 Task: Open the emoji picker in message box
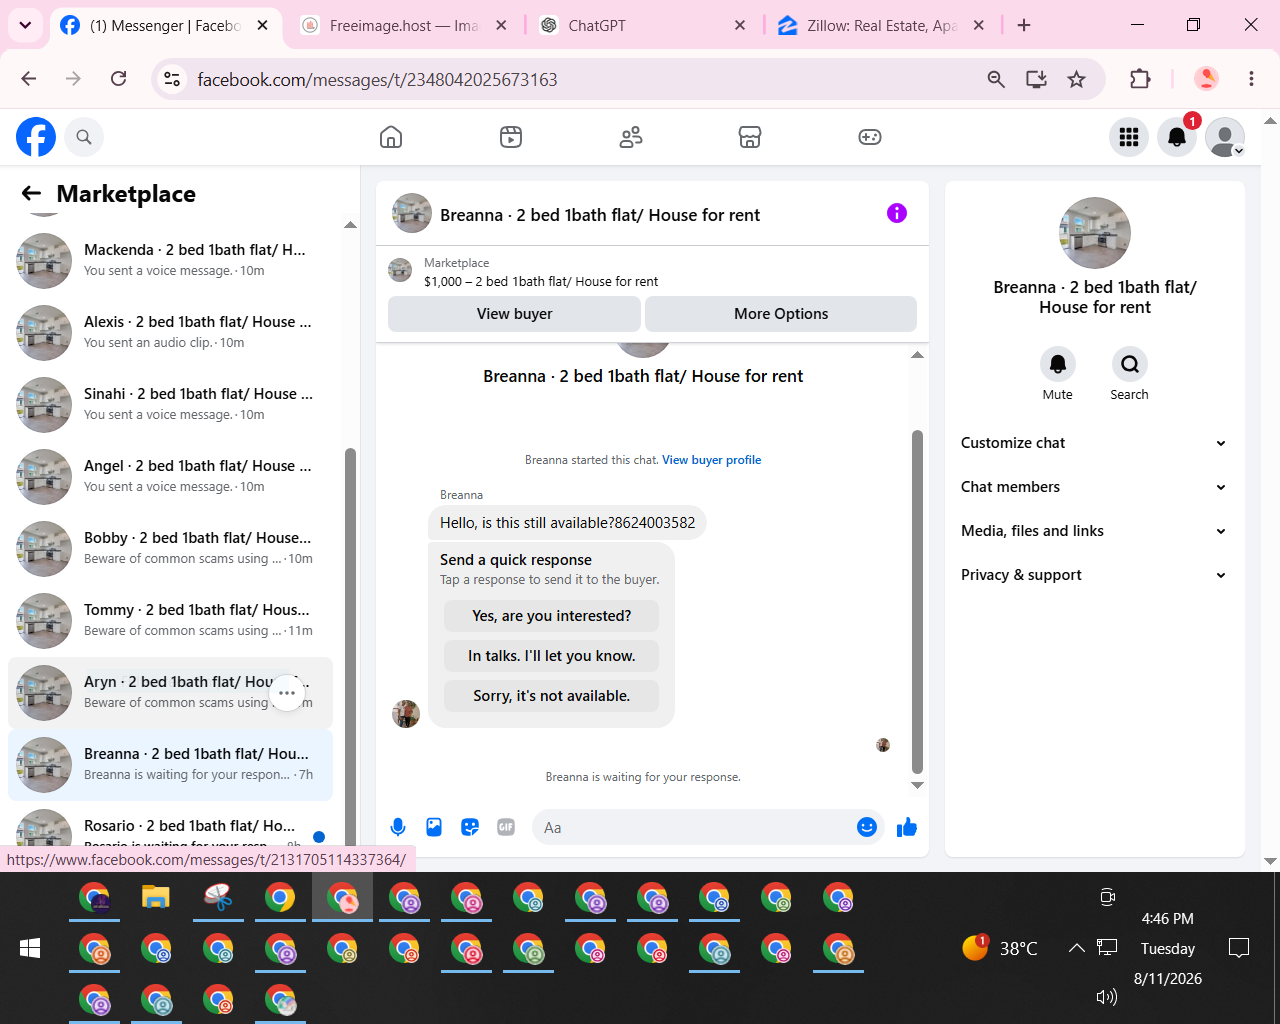click(x=867, y=827)
